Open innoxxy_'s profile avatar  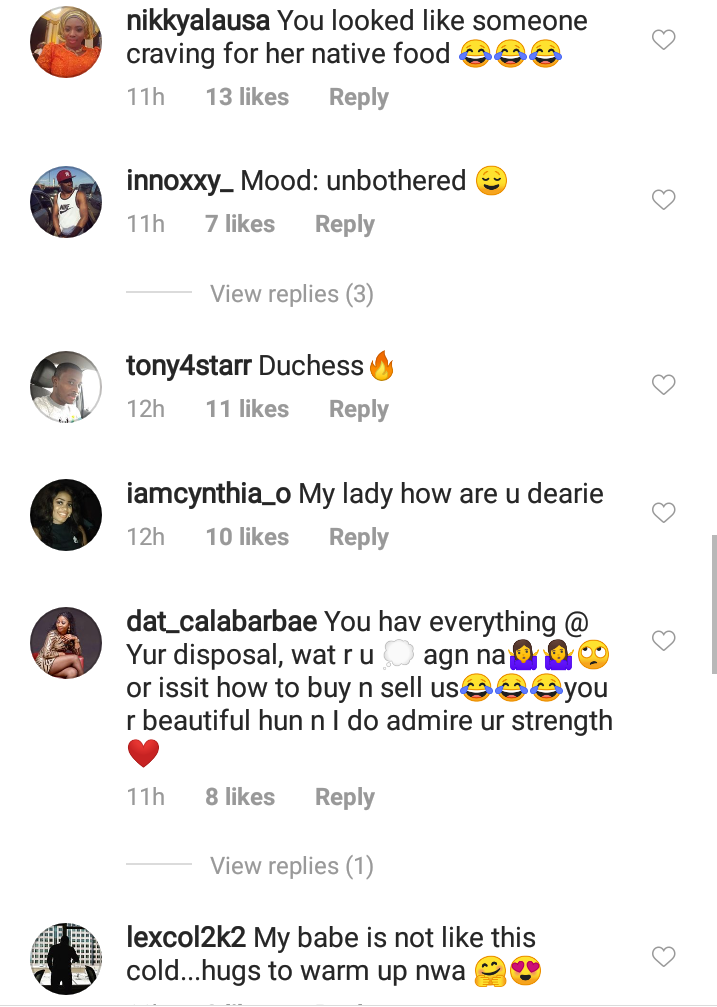pyautogui.click(x=67, y=201)
